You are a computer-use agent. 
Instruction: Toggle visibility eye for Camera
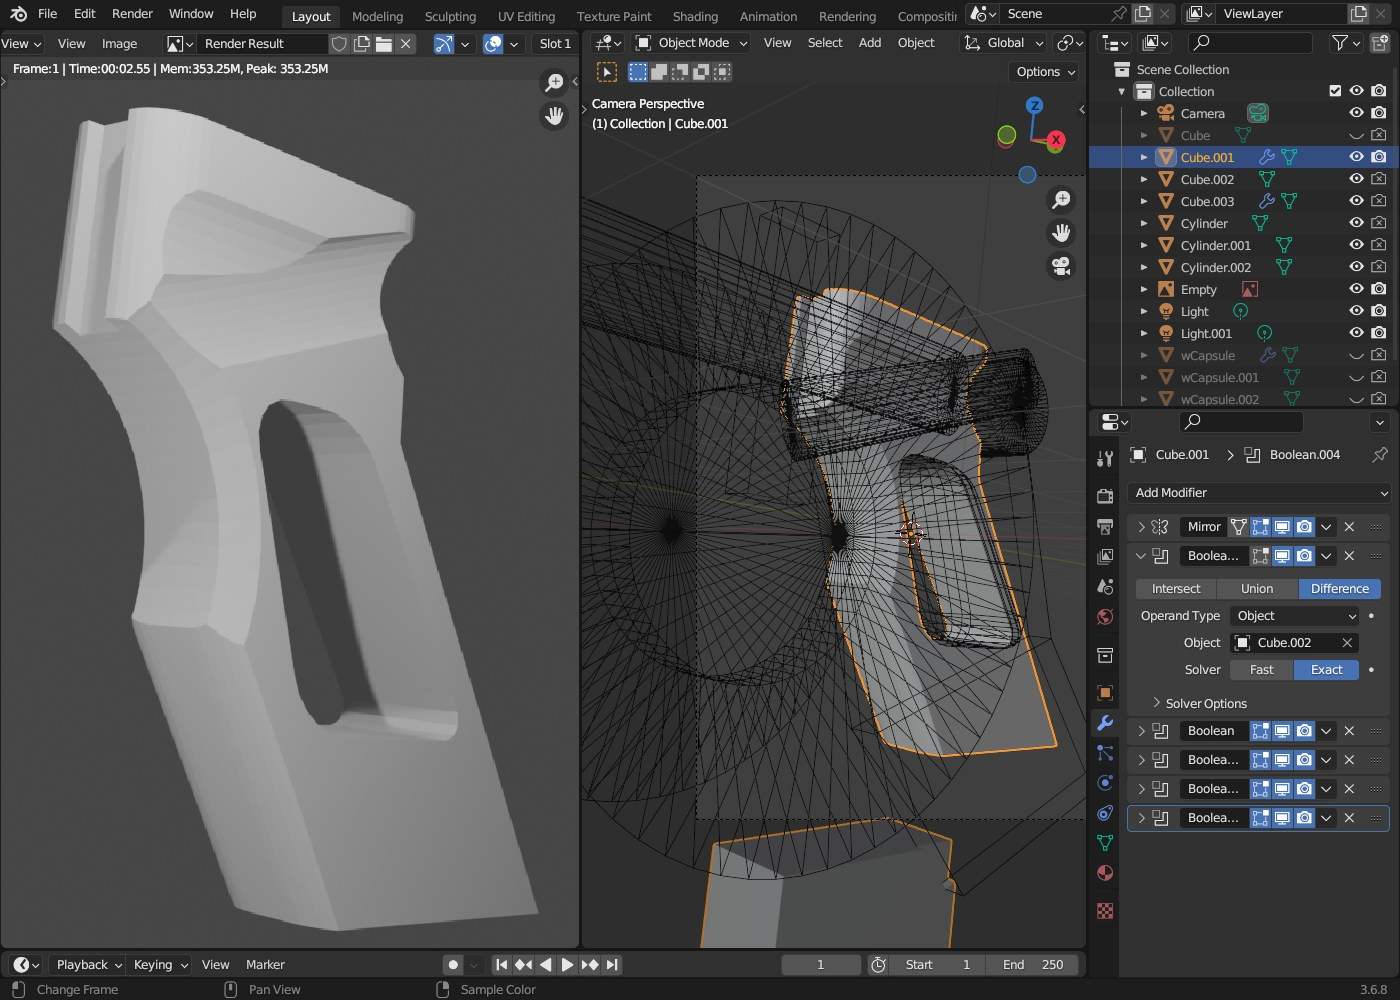point(1356,113)
